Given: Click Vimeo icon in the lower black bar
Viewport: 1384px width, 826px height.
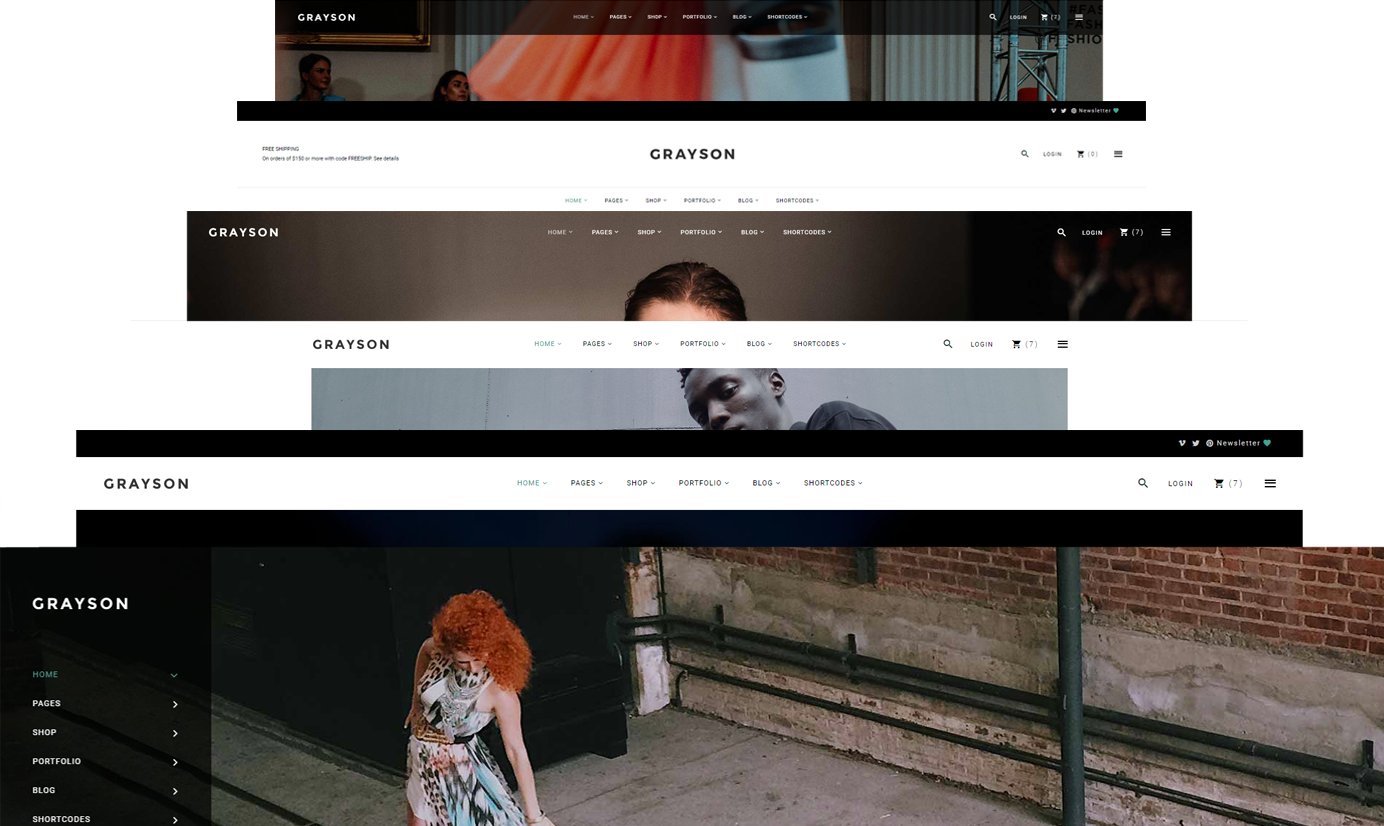Looking at the screenshot, I should (1183, 443).
